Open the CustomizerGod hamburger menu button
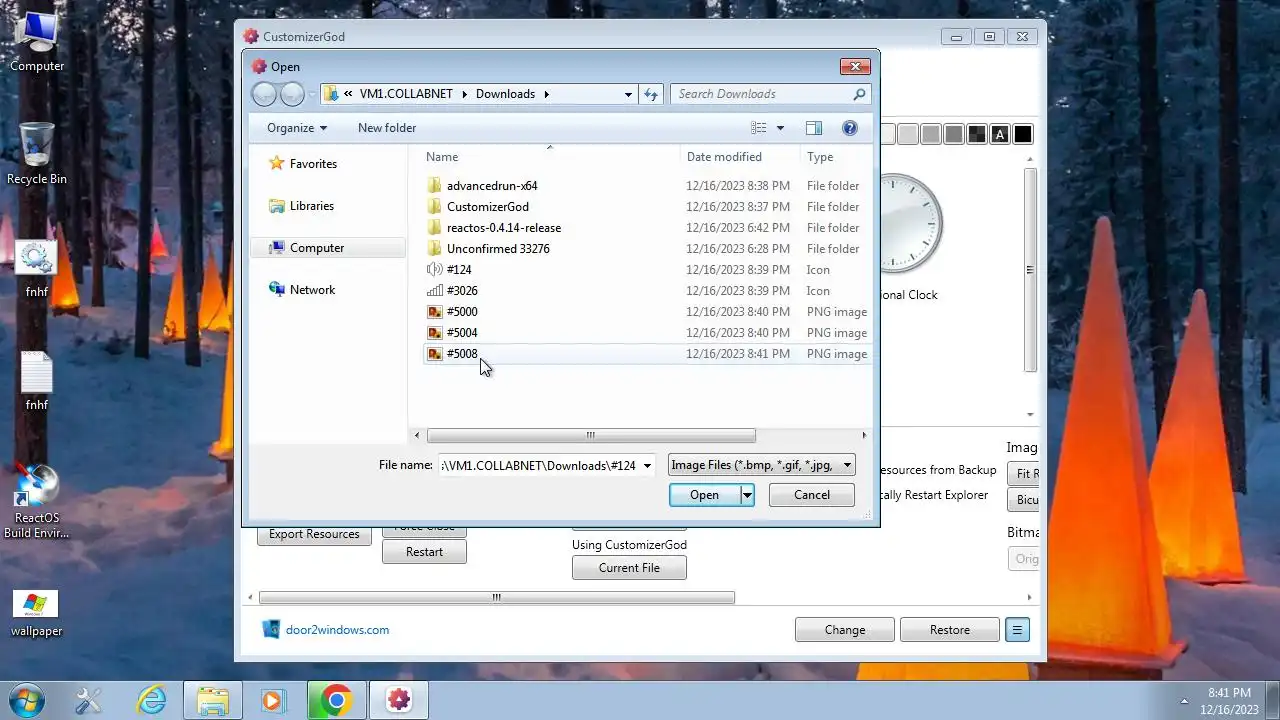Screen dimensions: 1280x720 coord(1017,630)
